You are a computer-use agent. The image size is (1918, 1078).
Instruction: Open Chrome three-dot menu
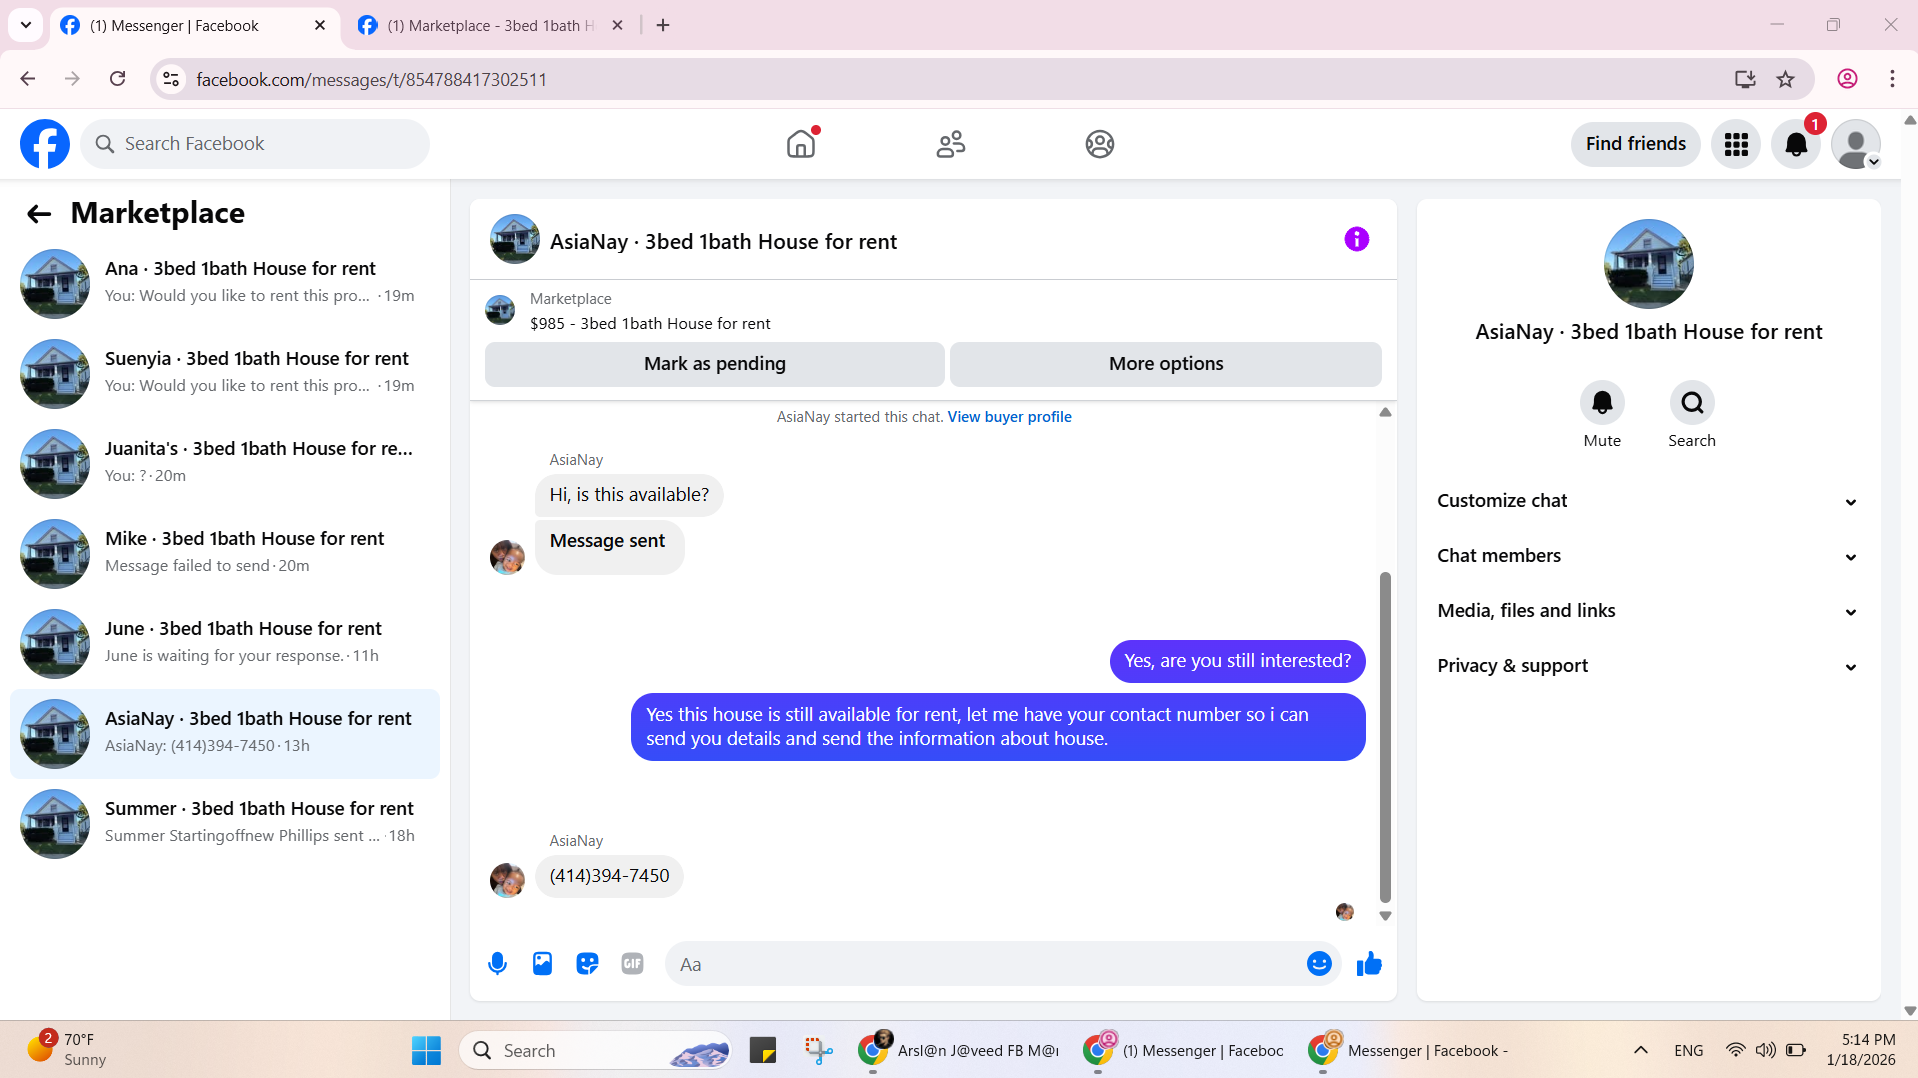pyautogui.click(x=1892, y=79)
